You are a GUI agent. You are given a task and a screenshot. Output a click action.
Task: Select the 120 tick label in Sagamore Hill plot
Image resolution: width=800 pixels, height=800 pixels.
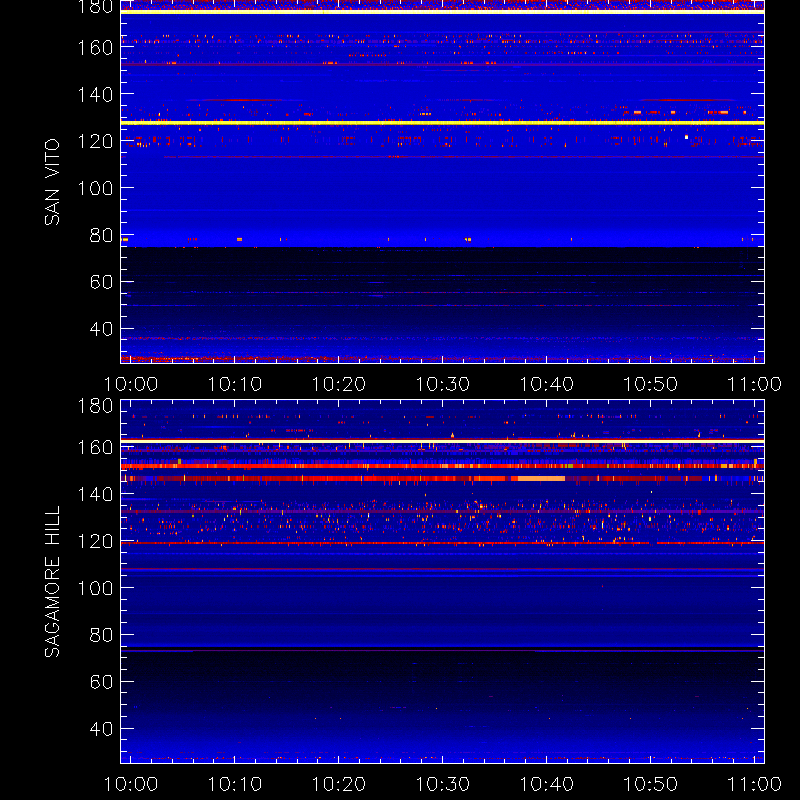(95, 541)
